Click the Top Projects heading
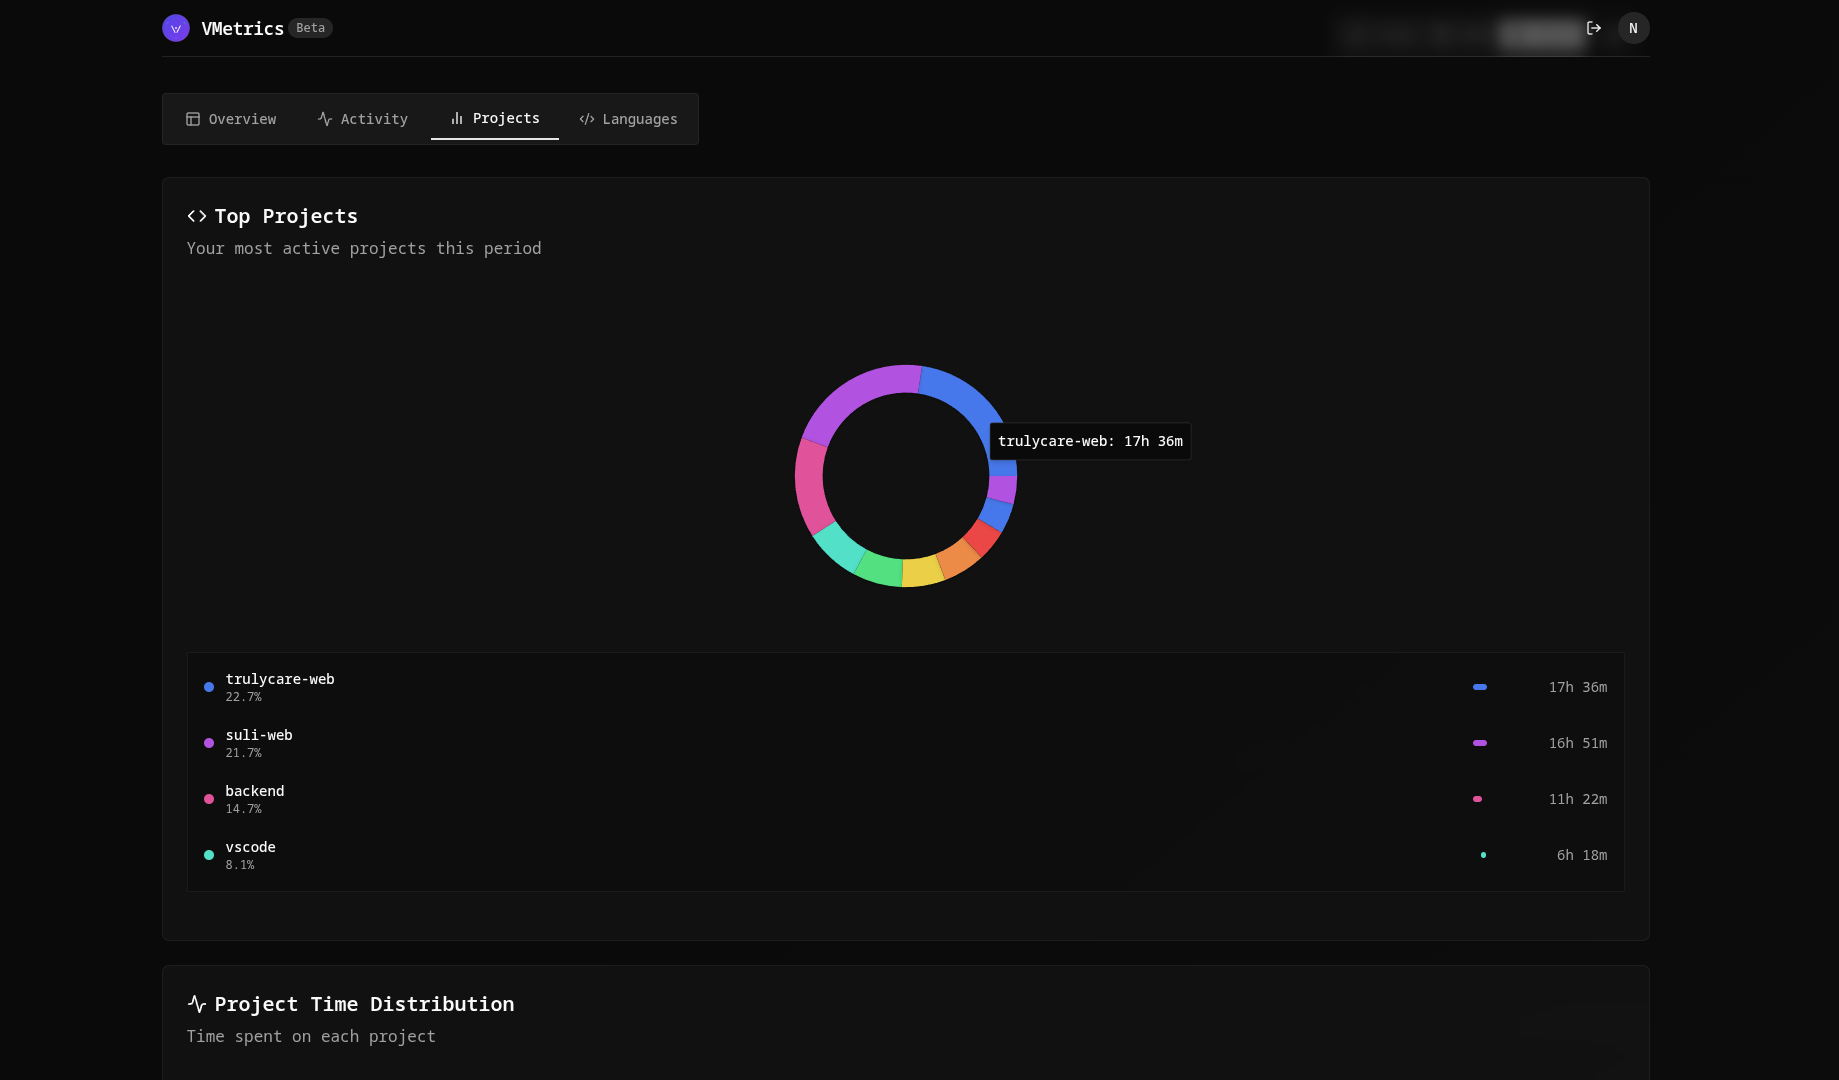1839x1080 pixels. coord(286,216)
